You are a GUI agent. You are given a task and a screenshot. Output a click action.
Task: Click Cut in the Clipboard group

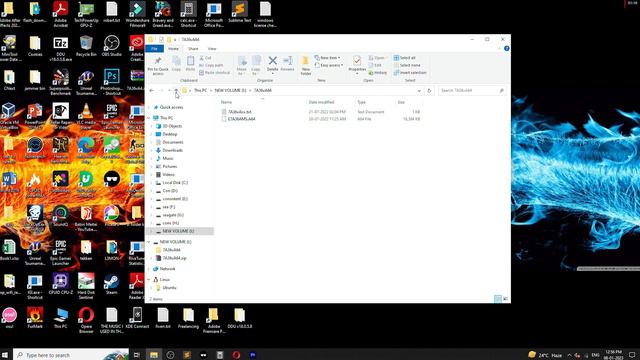pos(205,58)
